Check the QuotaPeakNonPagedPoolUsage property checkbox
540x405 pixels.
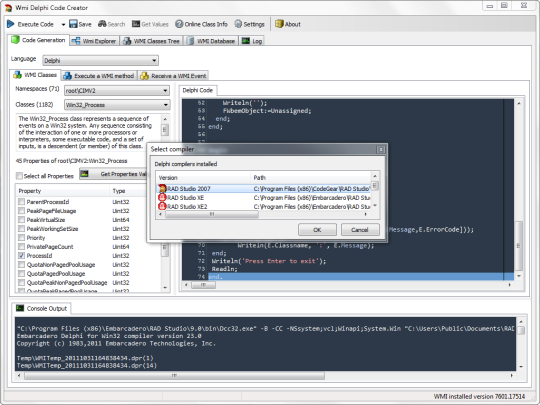click(x=21, y=282)
